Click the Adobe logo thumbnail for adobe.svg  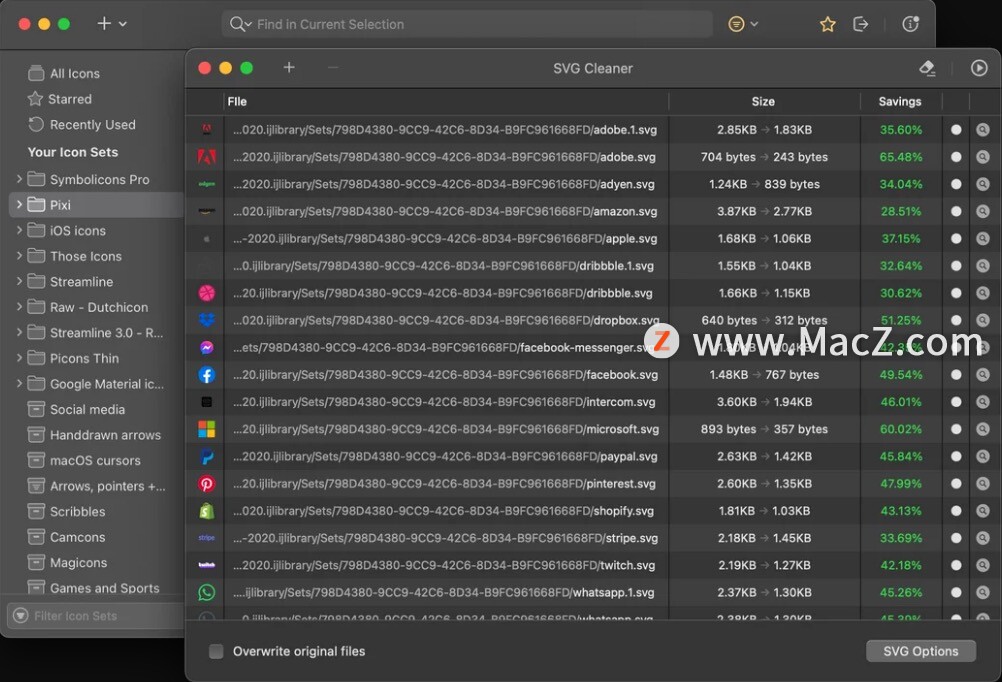click(206, 157)
